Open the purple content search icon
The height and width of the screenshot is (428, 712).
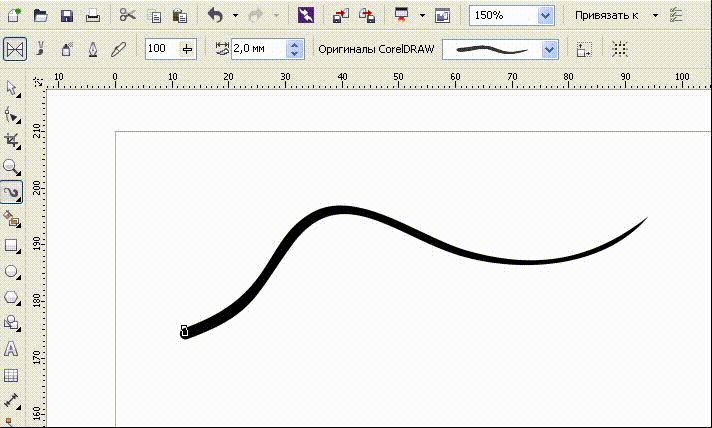306,15
